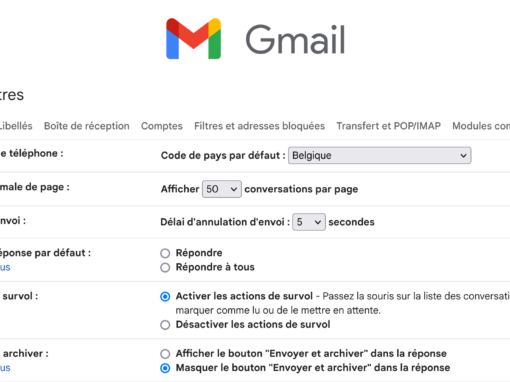
Task: Open Filtres et adresses bloquées tab
Action: [259, 126]
